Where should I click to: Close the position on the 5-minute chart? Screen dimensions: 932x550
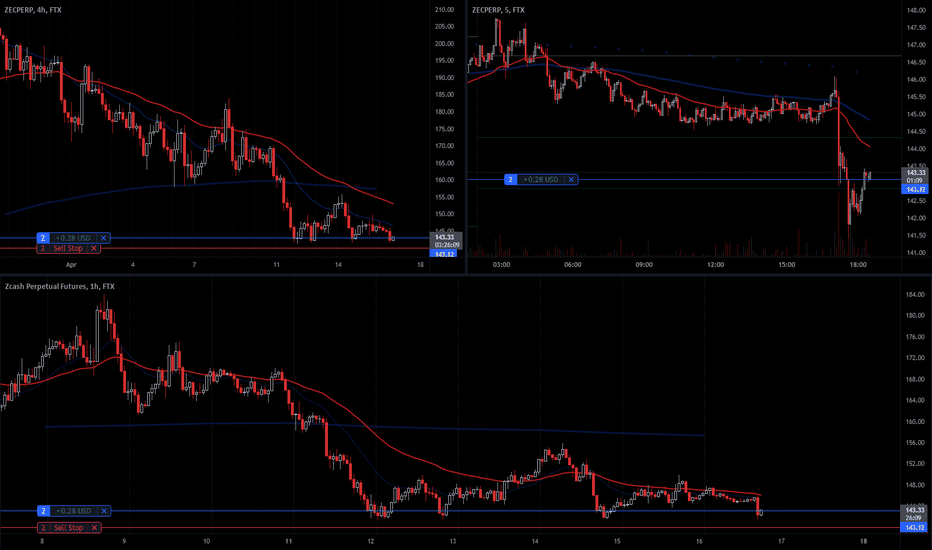pos(571,180)
